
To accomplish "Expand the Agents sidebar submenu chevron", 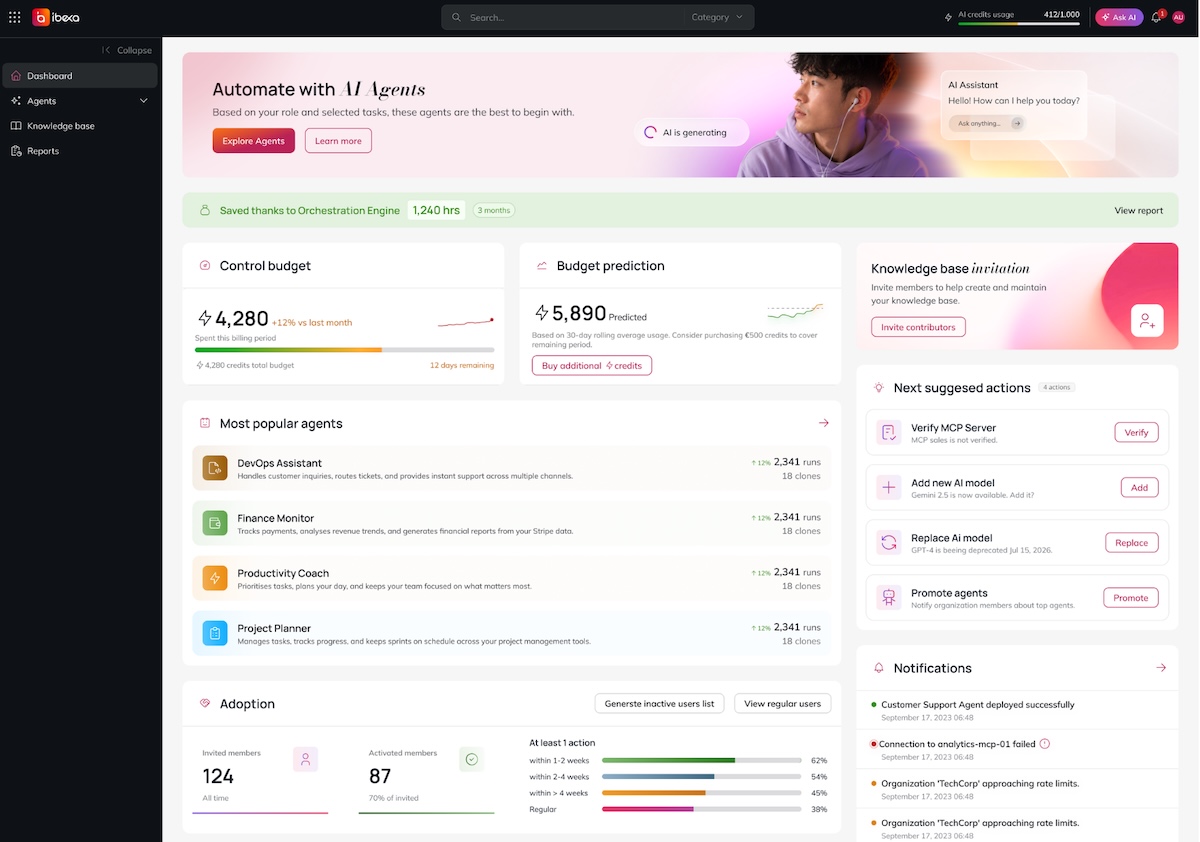I will coord(143,101).
